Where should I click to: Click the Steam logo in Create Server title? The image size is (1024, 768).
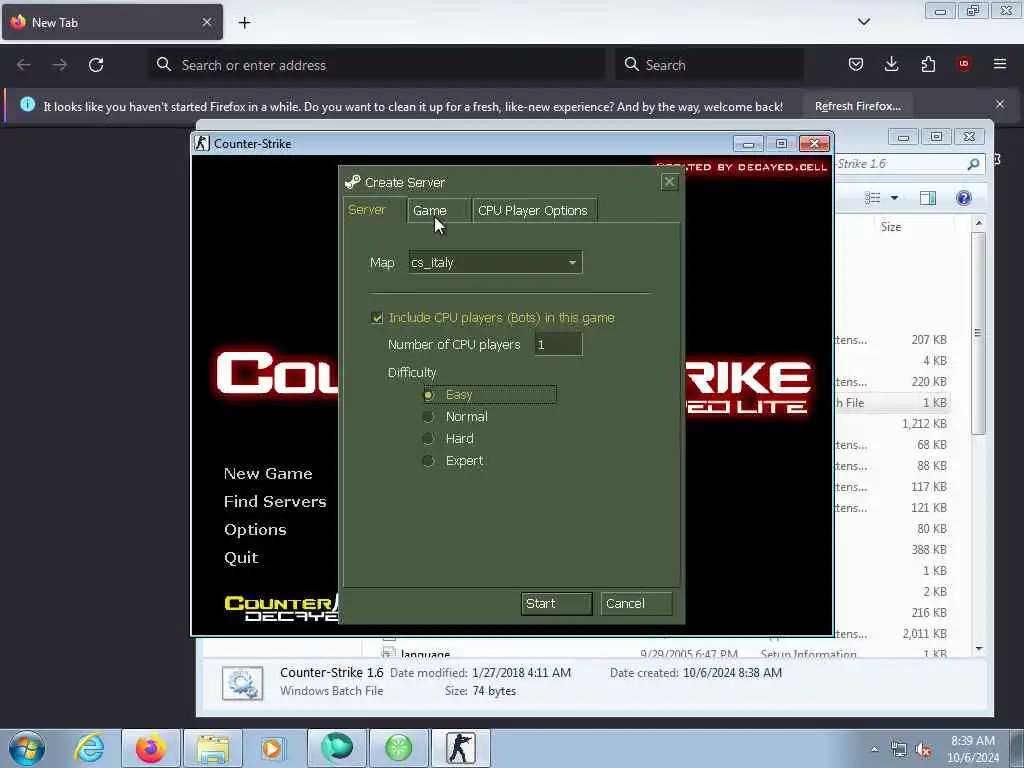(x=353, y=182)
